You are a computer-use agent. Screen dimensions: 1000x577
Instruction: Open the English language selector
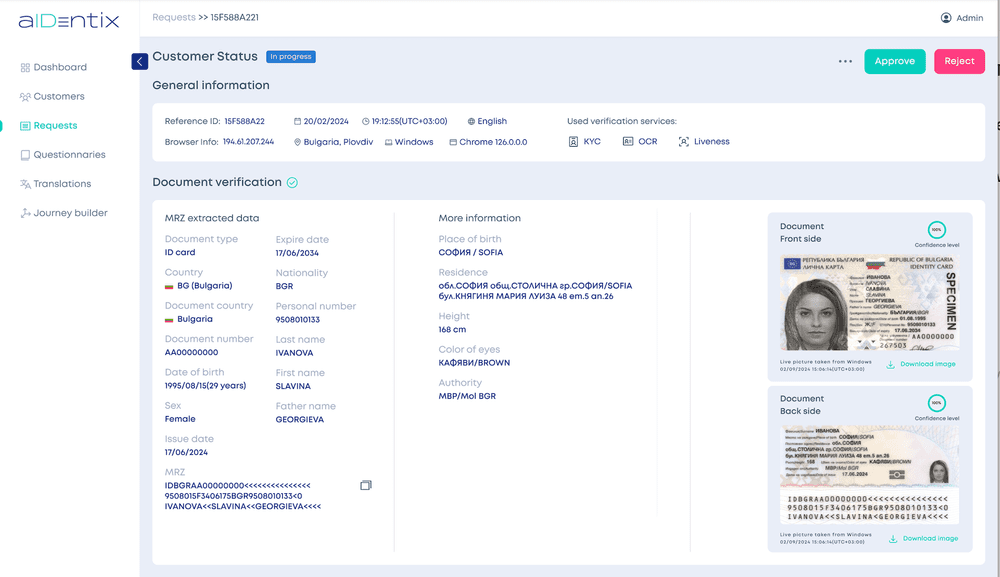pyautogui.click(x=487, y=121)
